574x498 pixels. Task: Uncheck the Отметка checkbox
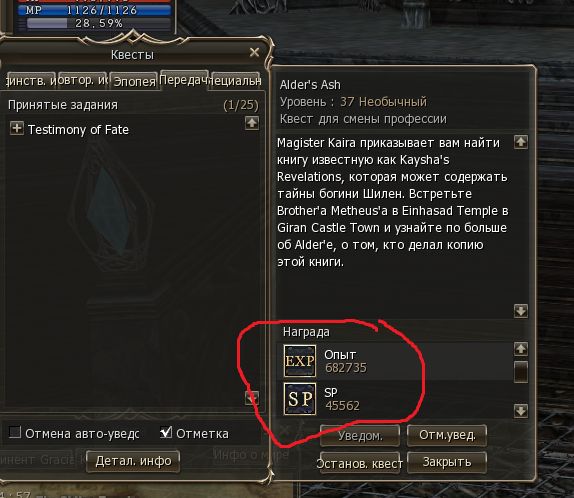[x=166, y=432]
